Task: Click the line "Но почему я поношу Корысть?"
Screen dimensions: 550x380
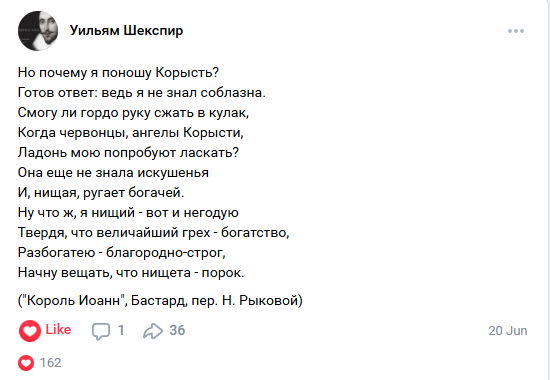Action: [118, 73]
